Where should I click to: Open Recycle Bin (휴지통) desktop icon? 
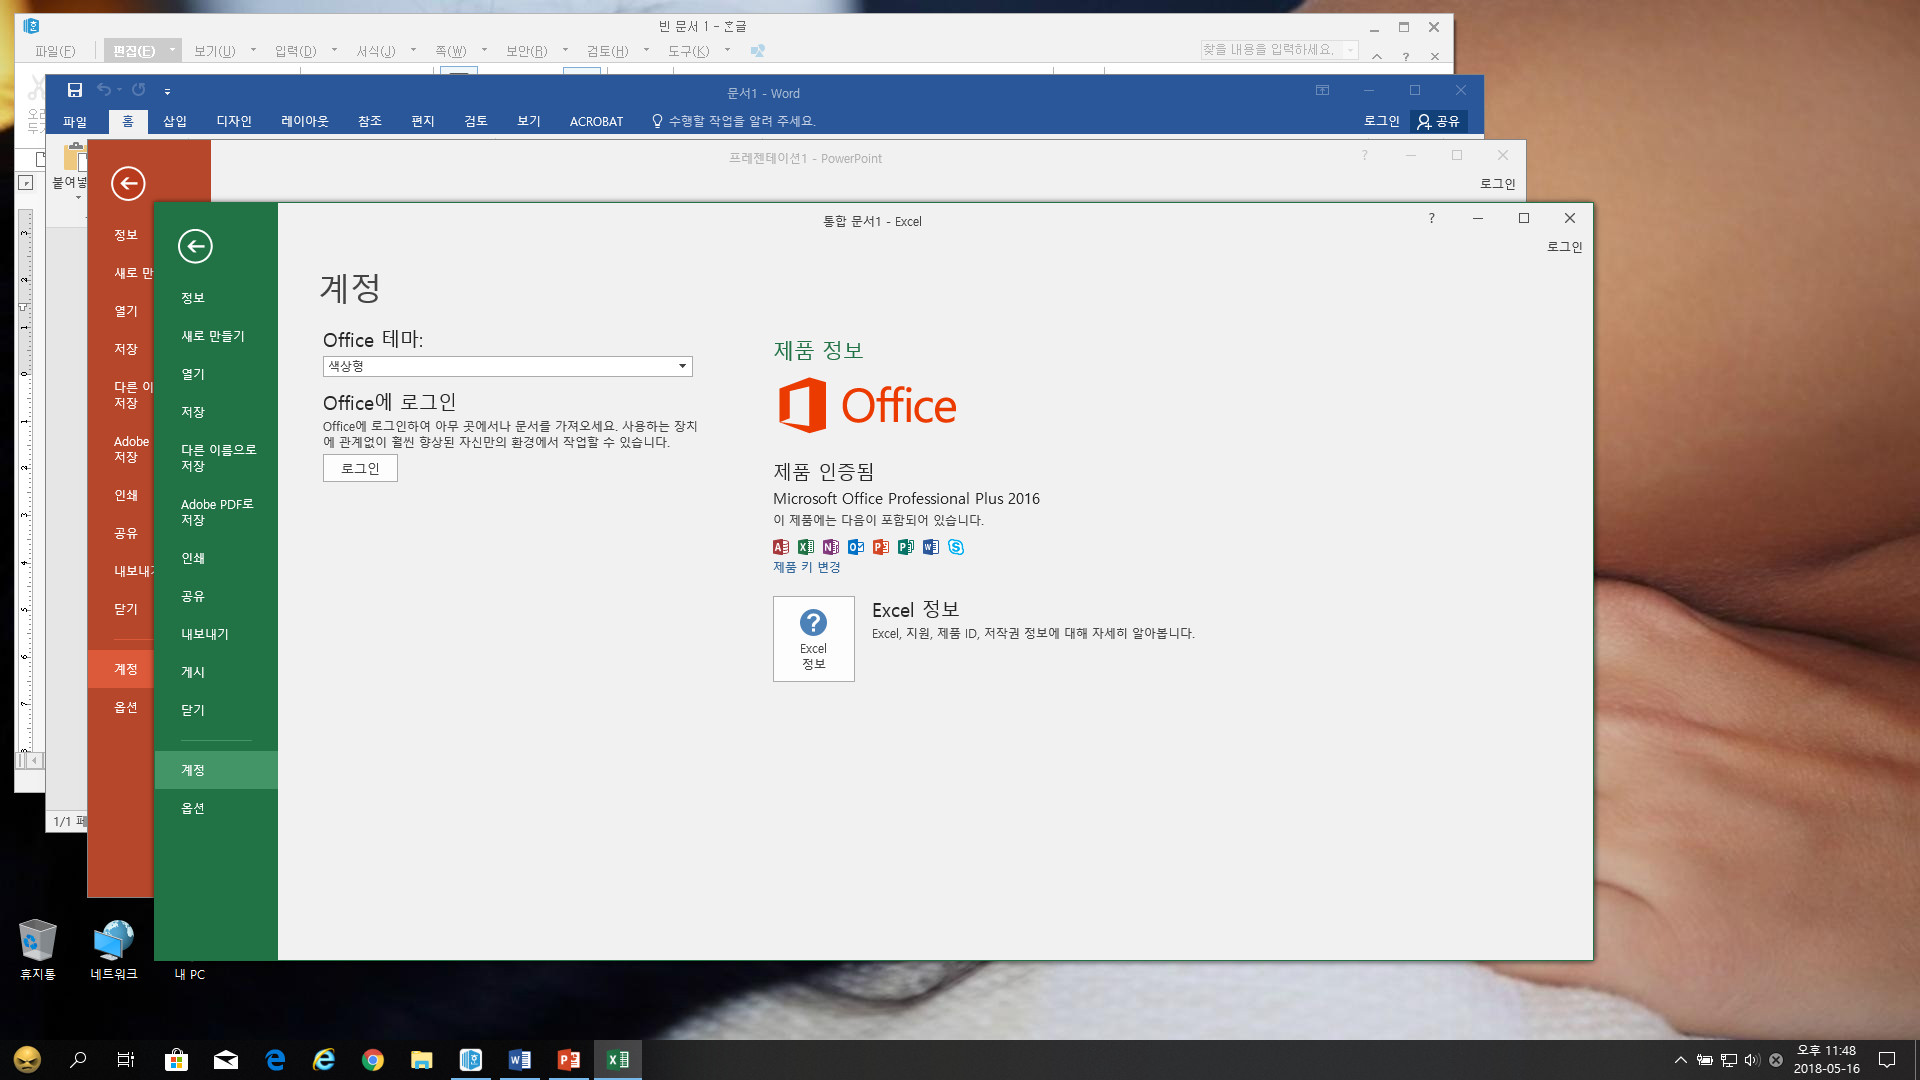(38, 949)
